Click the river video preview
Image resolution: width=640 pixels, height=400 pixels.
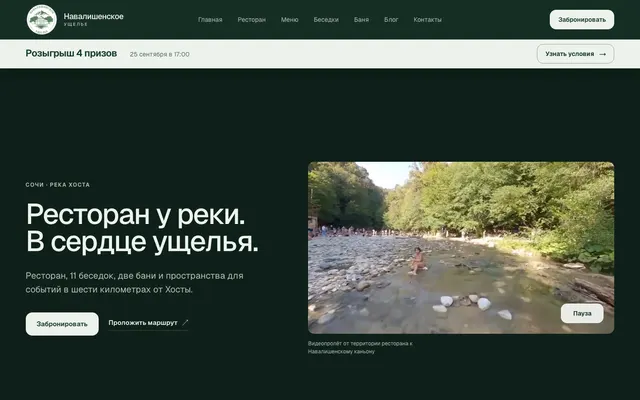tap(461, 248)
